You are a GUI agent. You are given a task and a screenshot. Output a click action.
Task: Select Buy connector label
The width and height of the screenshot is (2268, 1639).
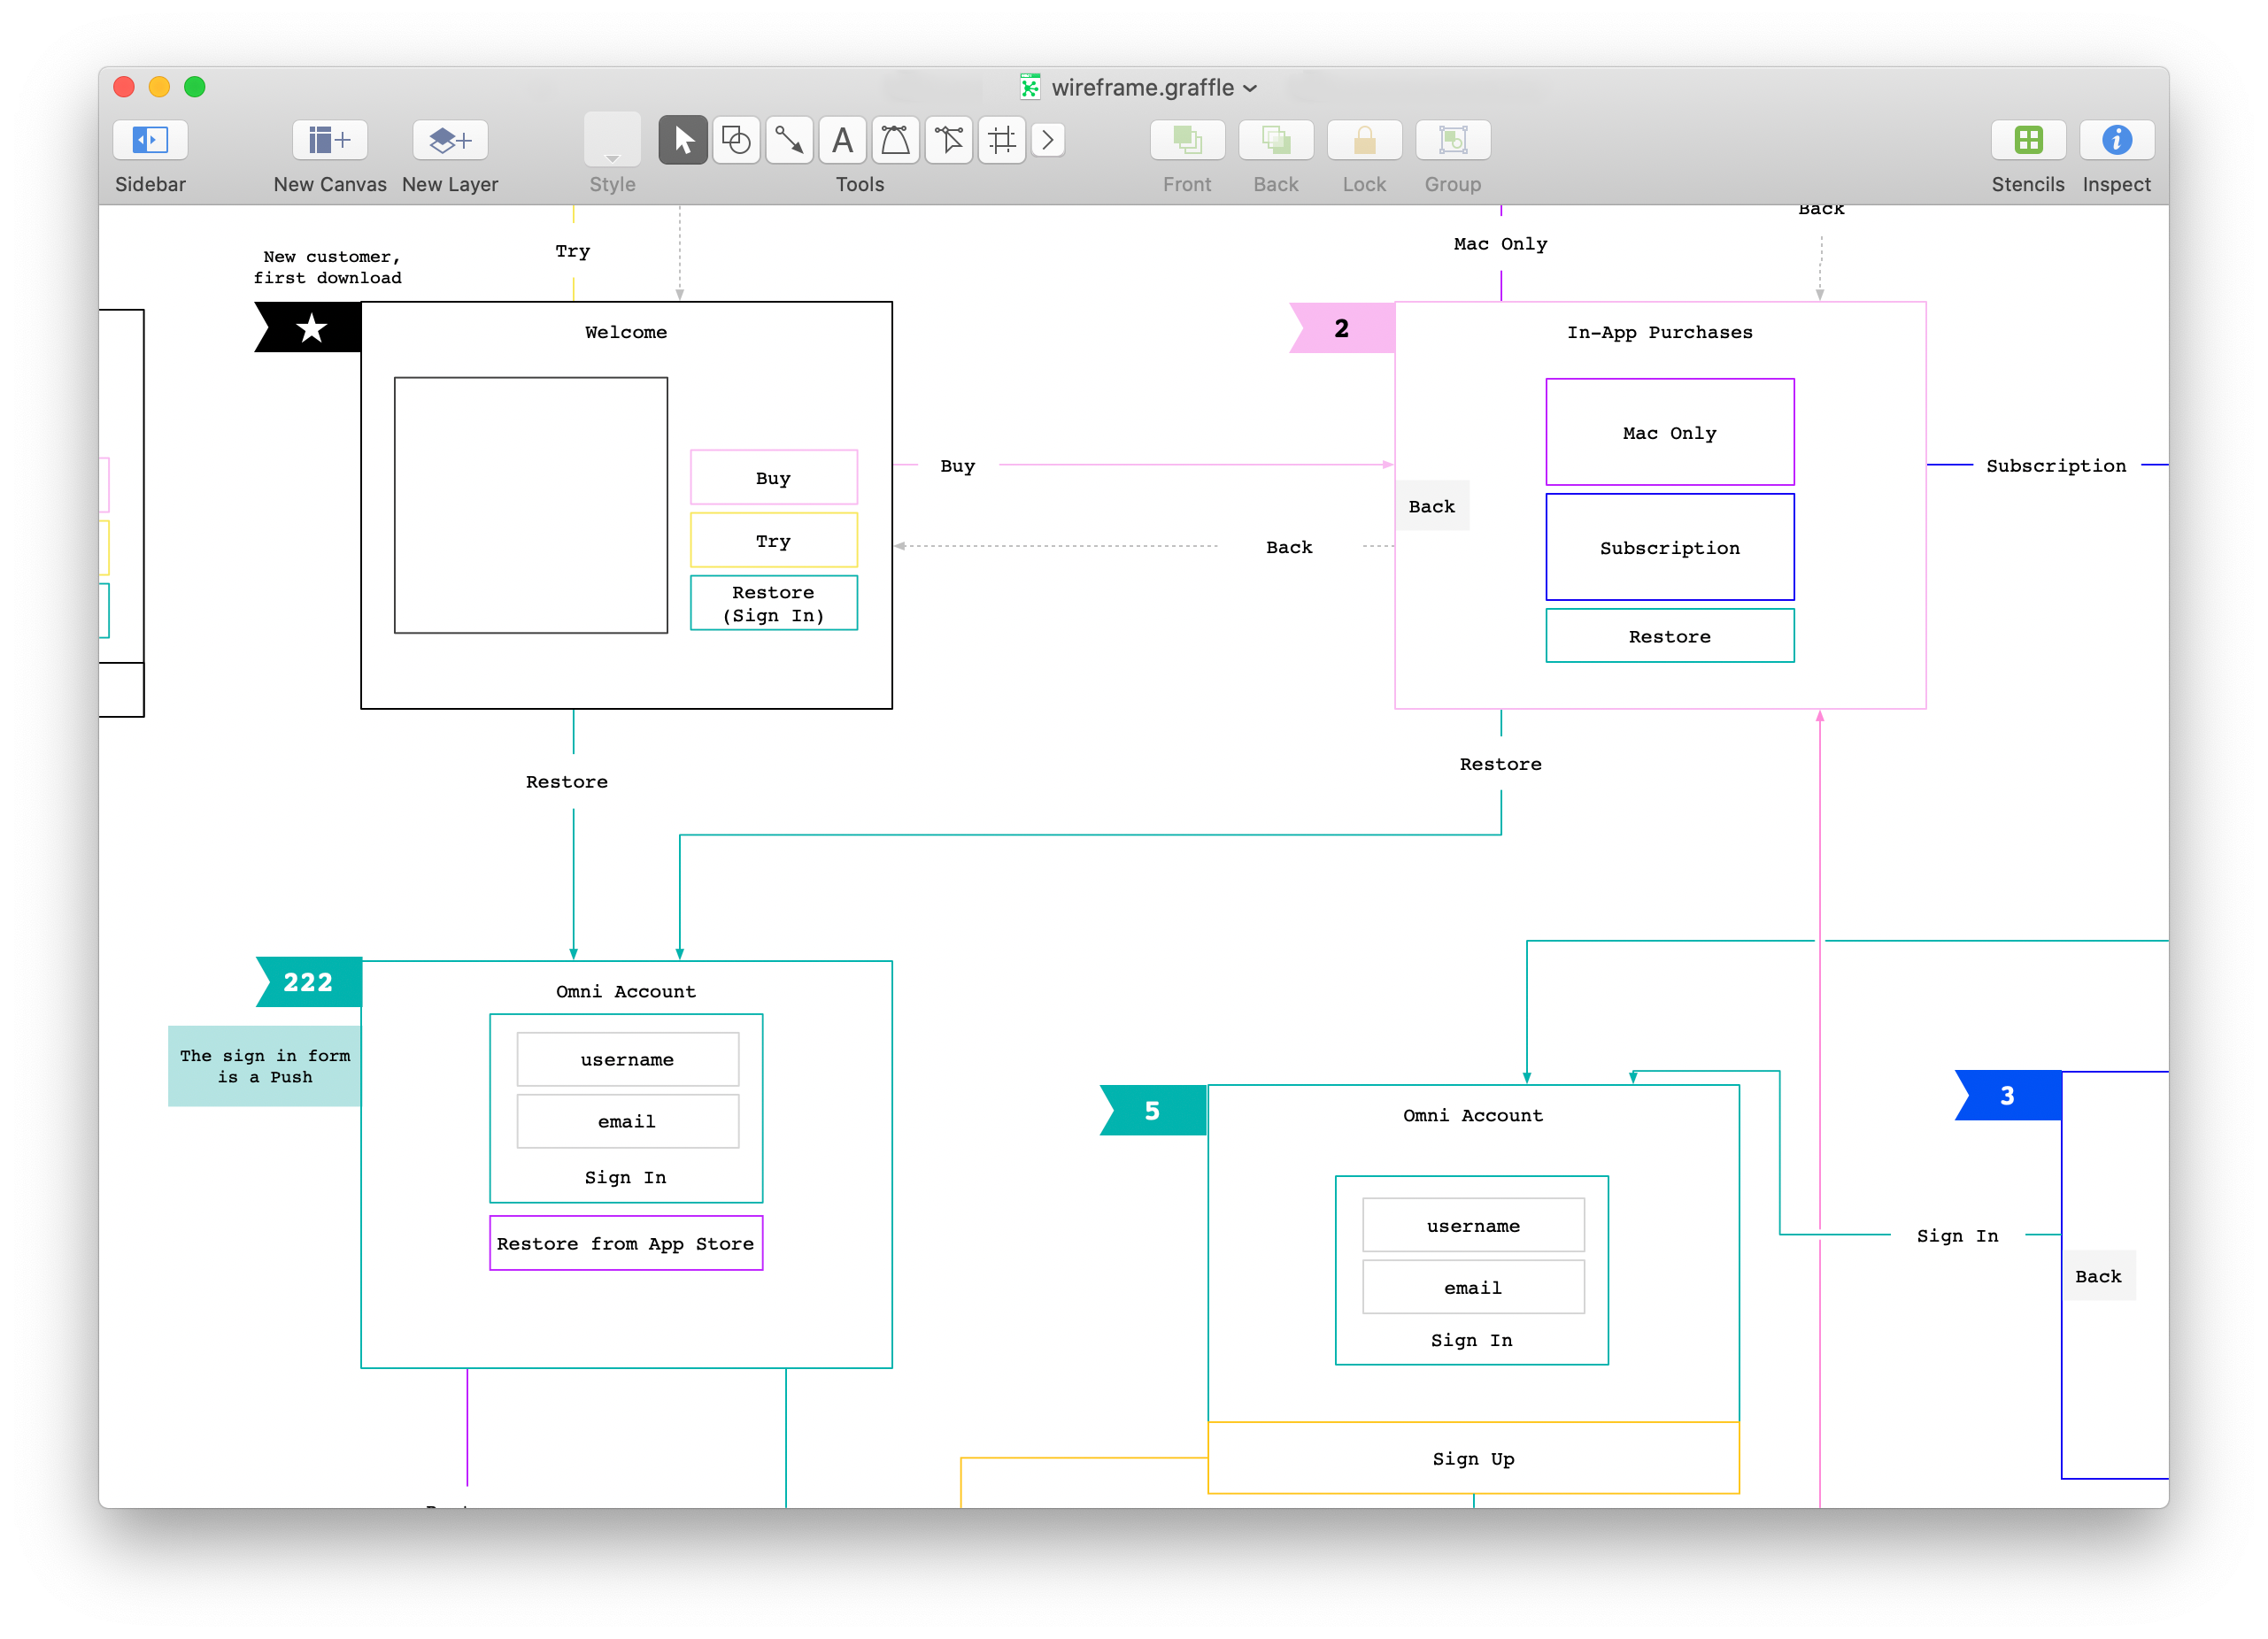(958, 466)
